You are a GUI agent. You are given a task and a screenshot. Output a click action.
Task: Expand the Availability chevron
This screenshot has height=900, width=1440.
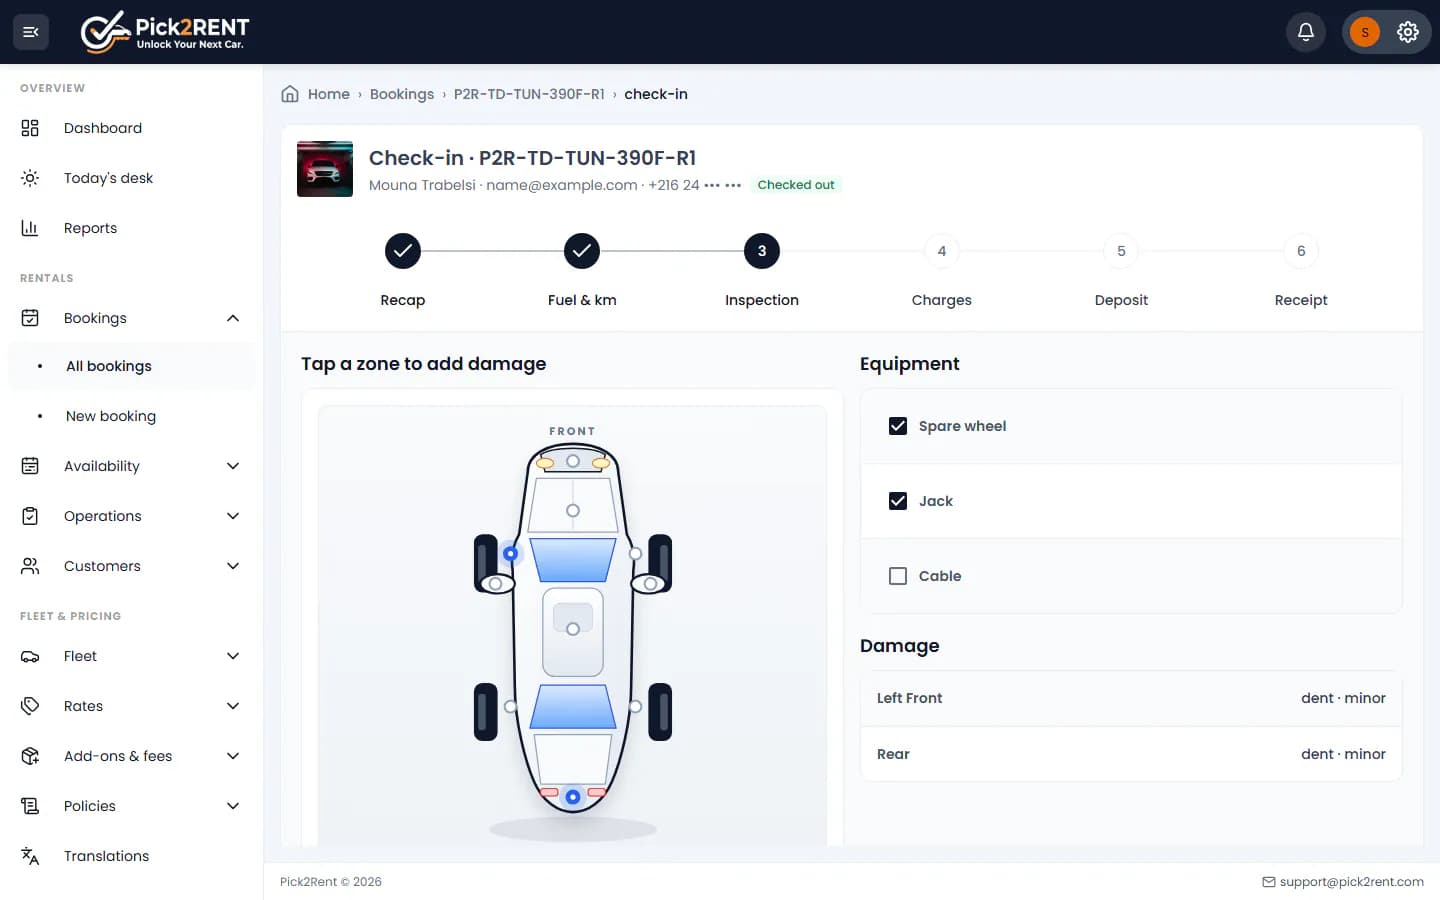(233, 466)
